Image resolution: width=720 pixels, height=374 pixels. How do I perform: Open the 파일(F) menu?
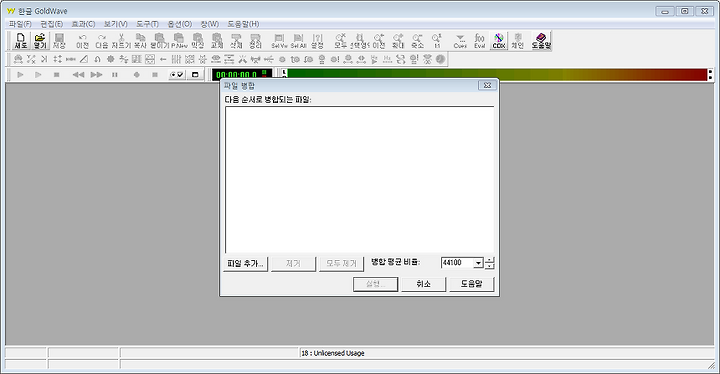(20, 24)
